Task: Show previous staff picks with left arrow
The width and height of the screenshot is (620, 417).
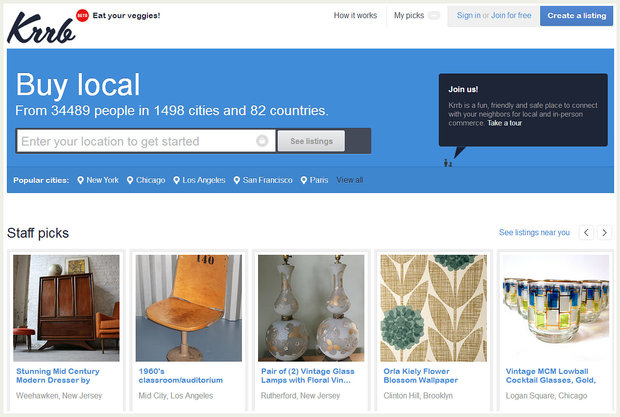Action: 587,233
